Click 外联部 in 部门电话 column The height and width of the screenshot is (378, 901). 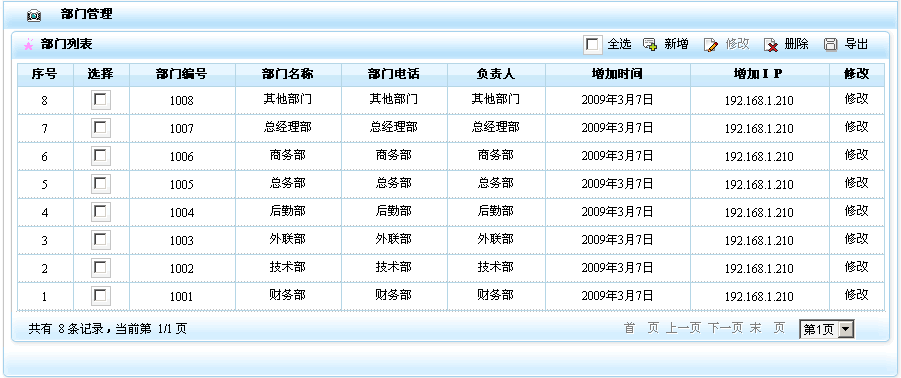(394, 239)
